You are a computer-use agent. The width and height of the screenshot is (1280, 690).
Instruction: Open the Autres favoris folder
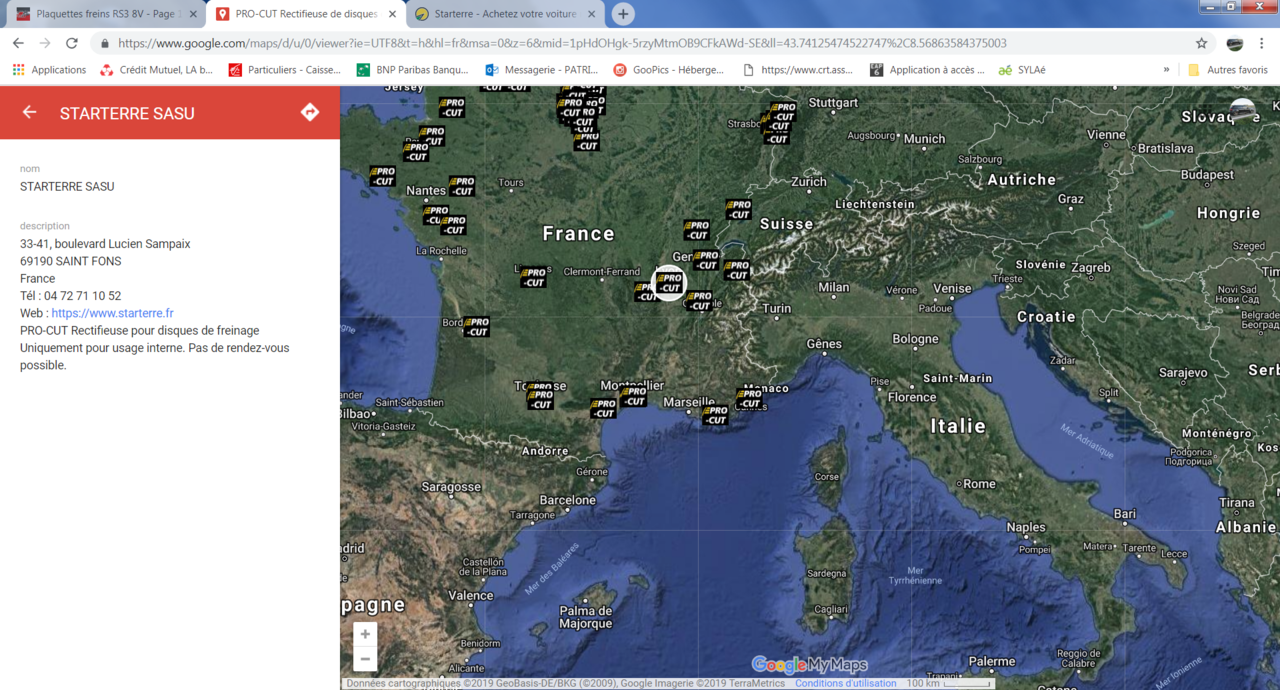click(x=1228, y=70)
